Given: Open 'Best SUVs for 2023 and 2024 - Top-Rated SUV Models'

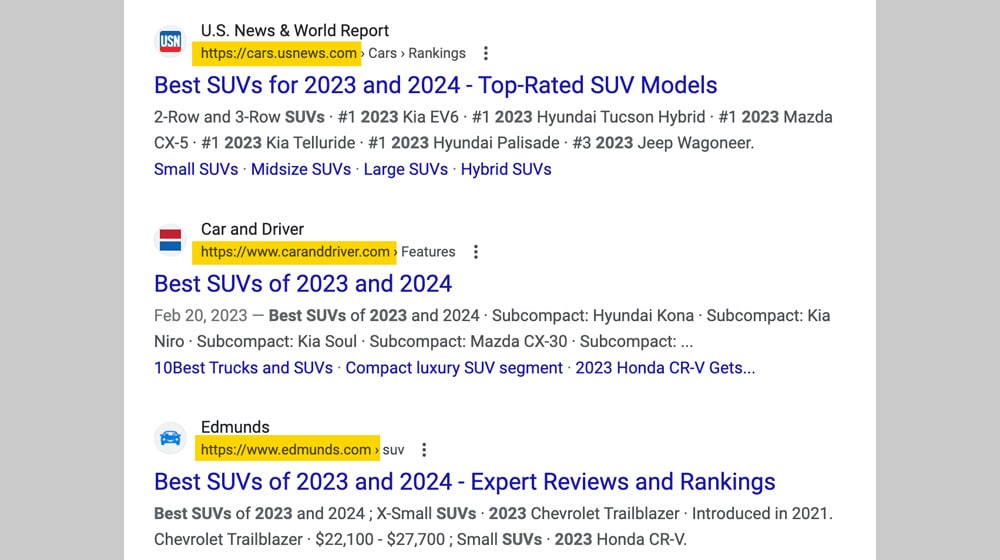Looking at the screenshot, I should pos(435,85).
